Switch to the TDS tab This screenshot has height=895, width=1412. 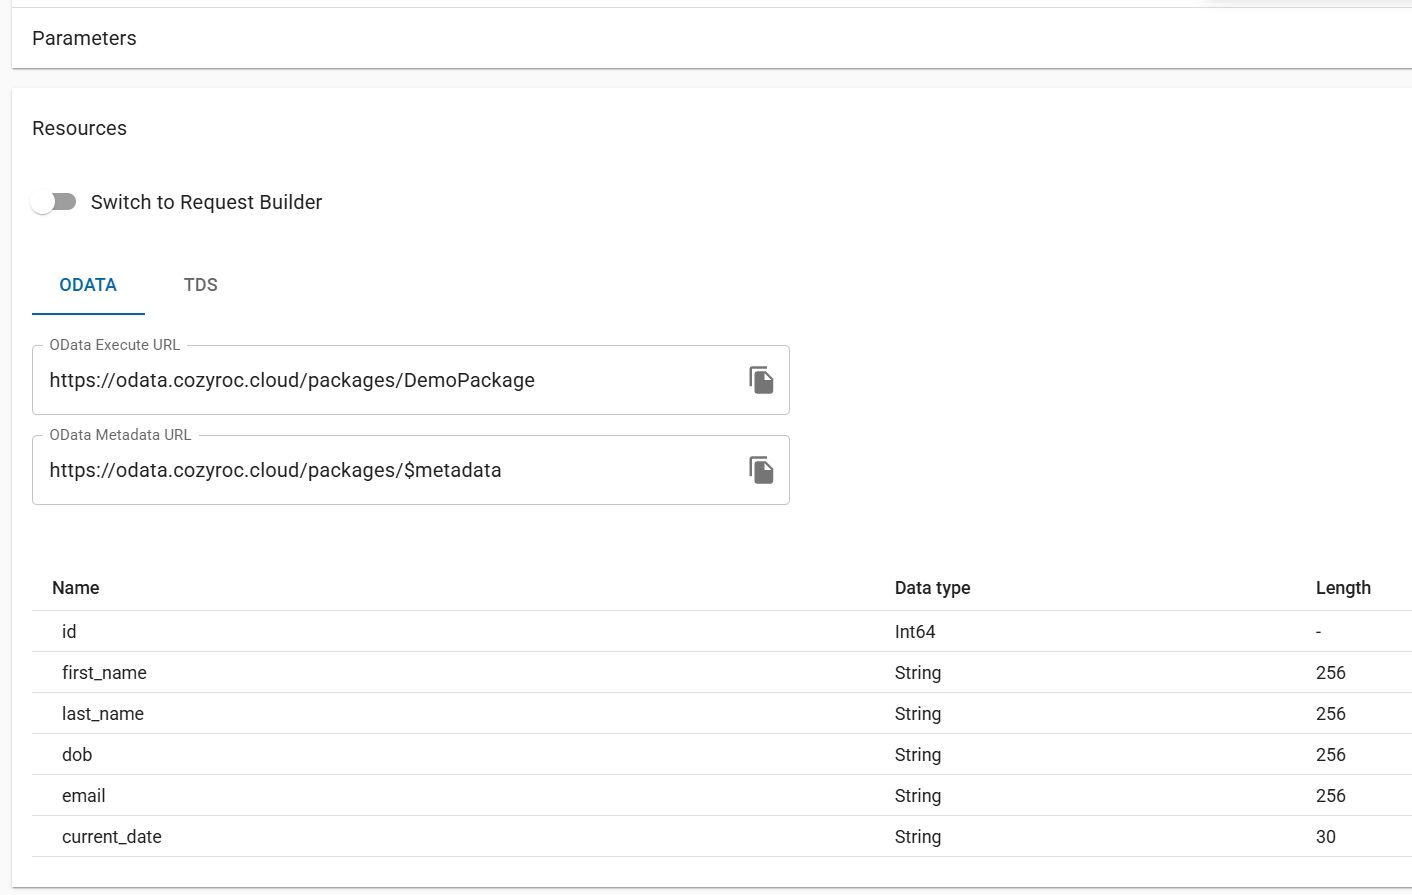[x=200, y=285]
